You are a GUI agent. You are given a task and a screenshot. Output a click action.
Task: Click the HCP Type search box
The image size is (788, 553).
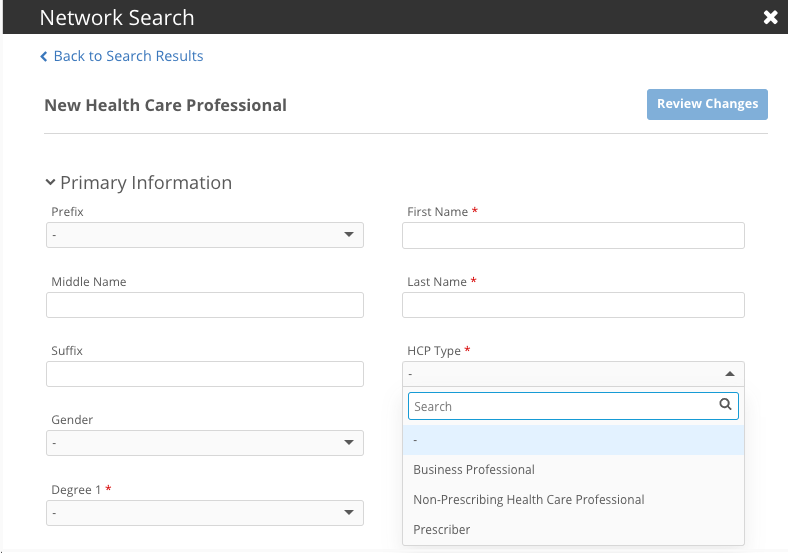point(563,406)
